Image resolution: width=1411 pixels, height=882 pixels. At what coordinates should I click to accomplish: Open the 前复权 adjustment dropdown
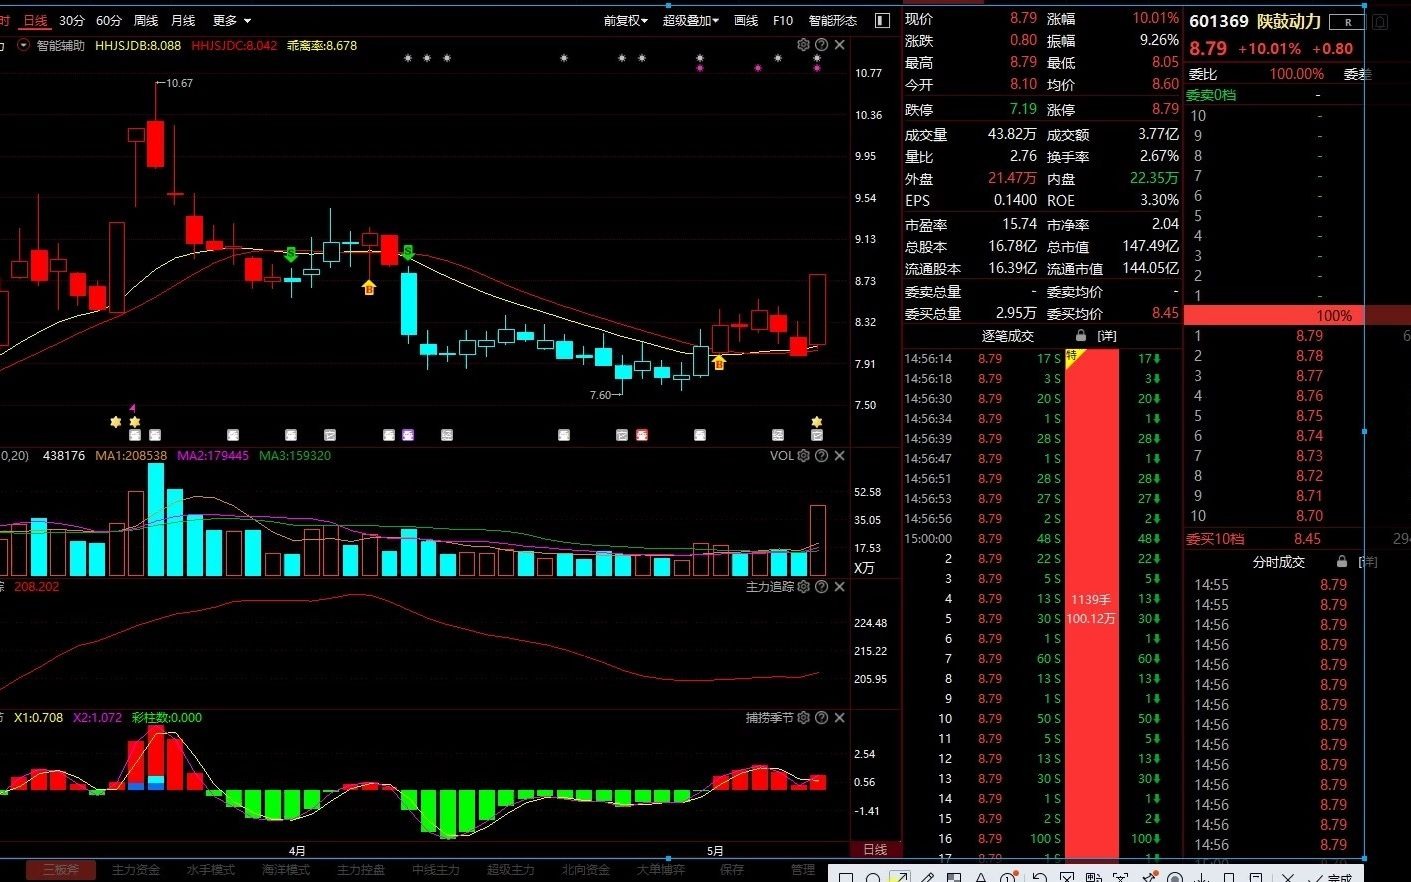[x=625, y=20]
